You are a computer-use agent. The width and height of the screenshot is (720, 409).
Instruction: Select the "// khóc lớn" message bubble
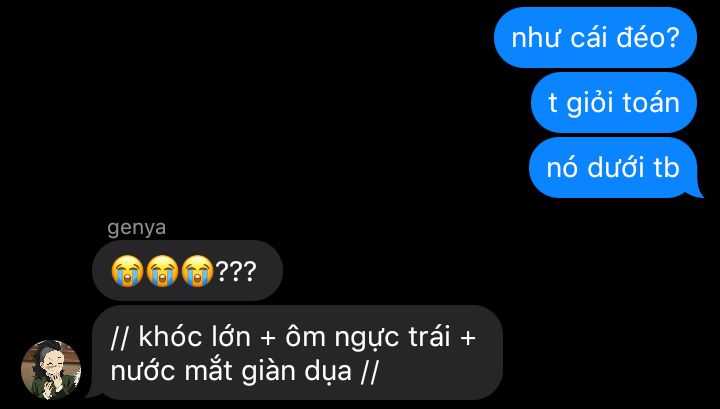point(298,353)
